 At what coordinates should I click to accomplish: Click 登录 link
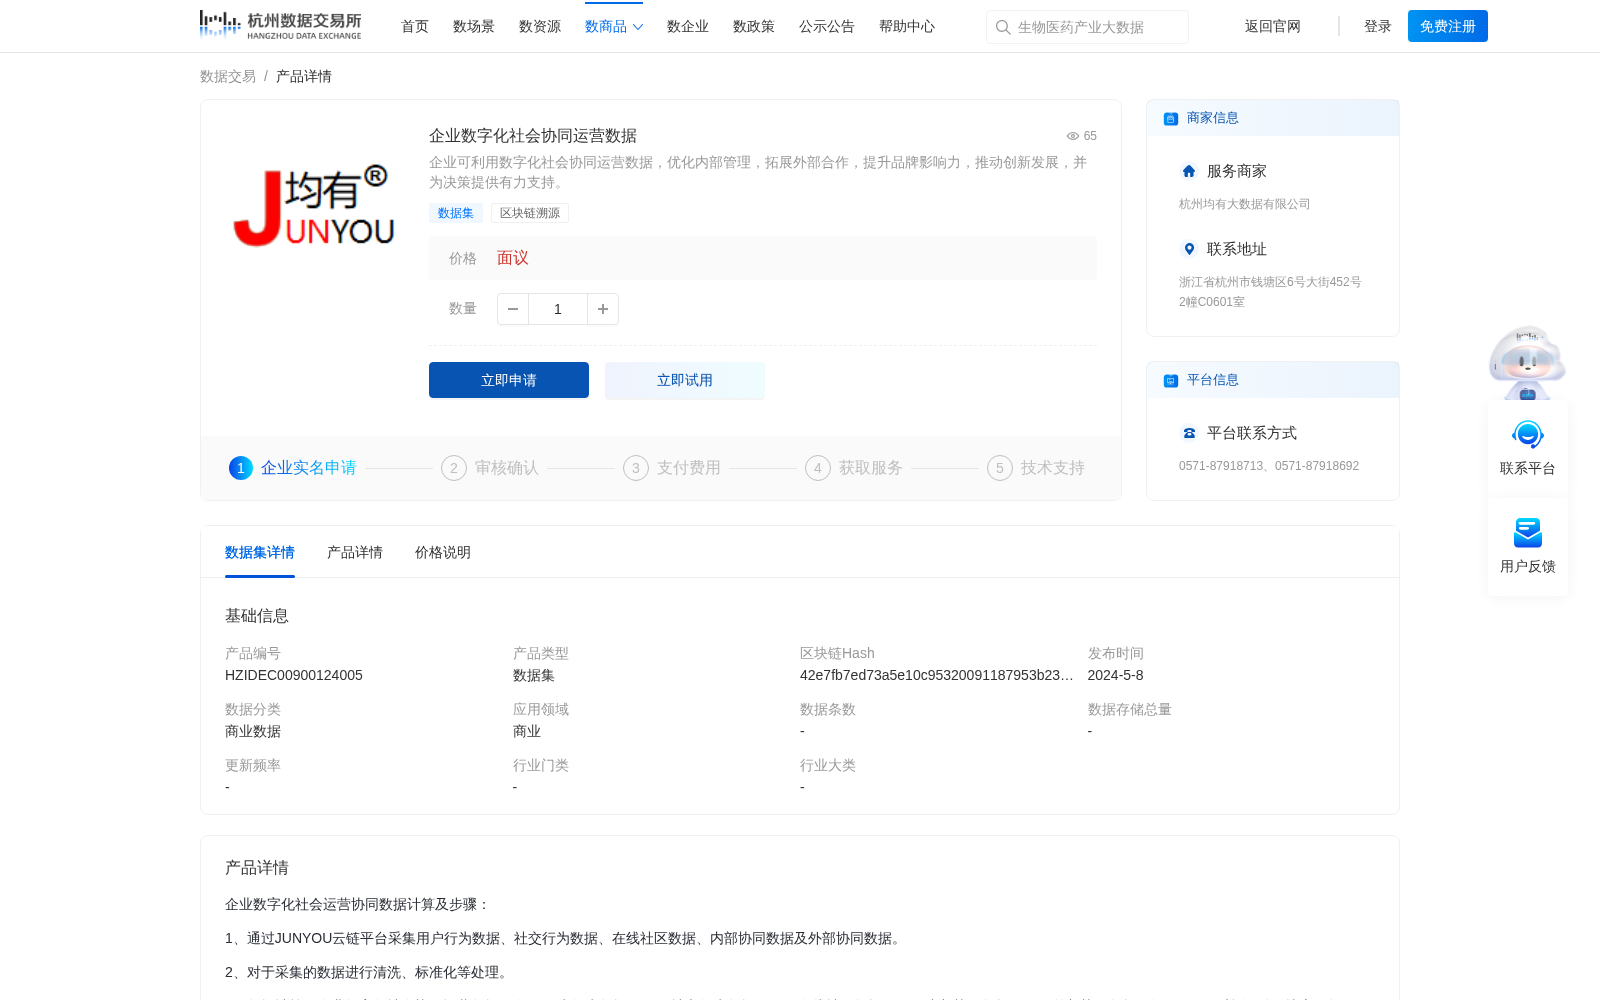pos(1378,27)
